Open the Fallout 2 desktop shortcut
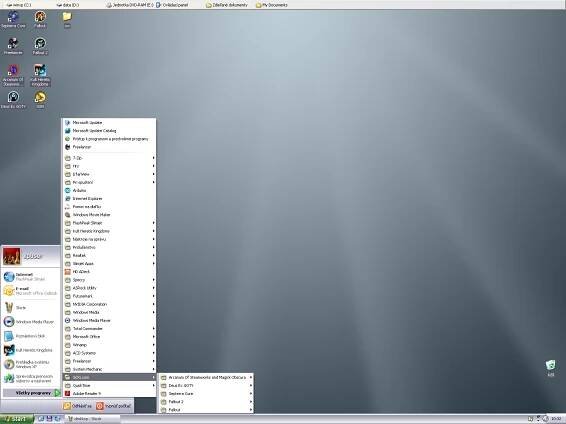 40,46
